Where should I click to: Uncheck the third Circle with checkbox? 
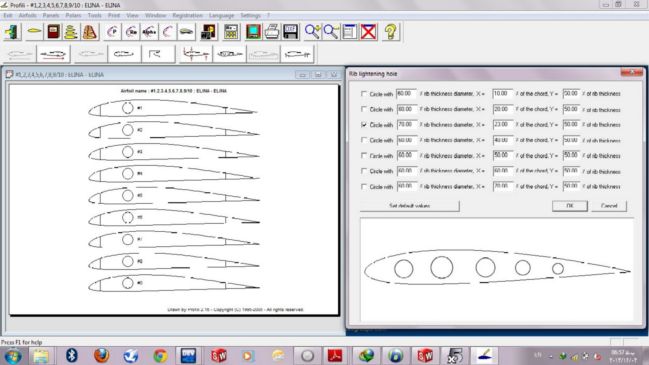[x=364, y=125]
